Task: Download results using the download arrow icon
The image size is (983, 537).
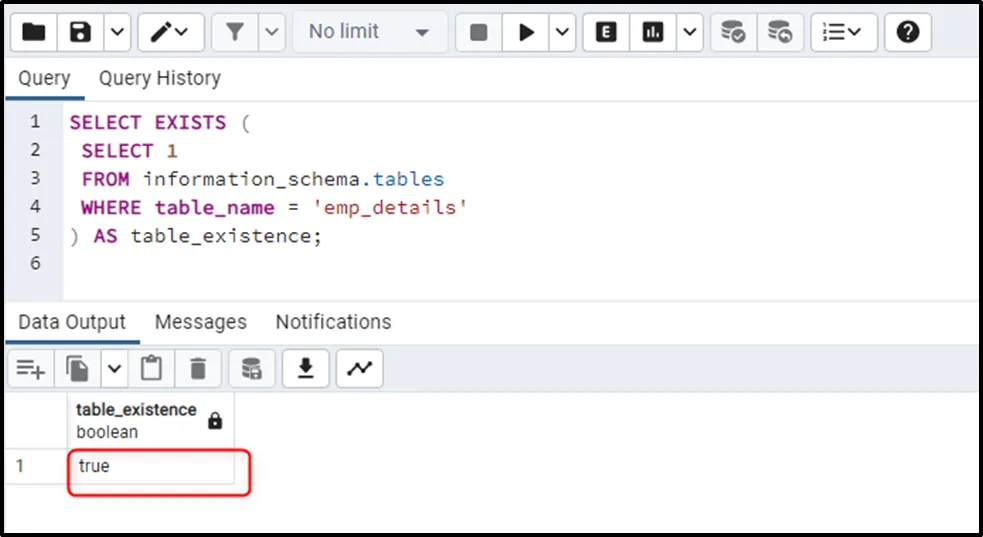Action: point(306,369)
